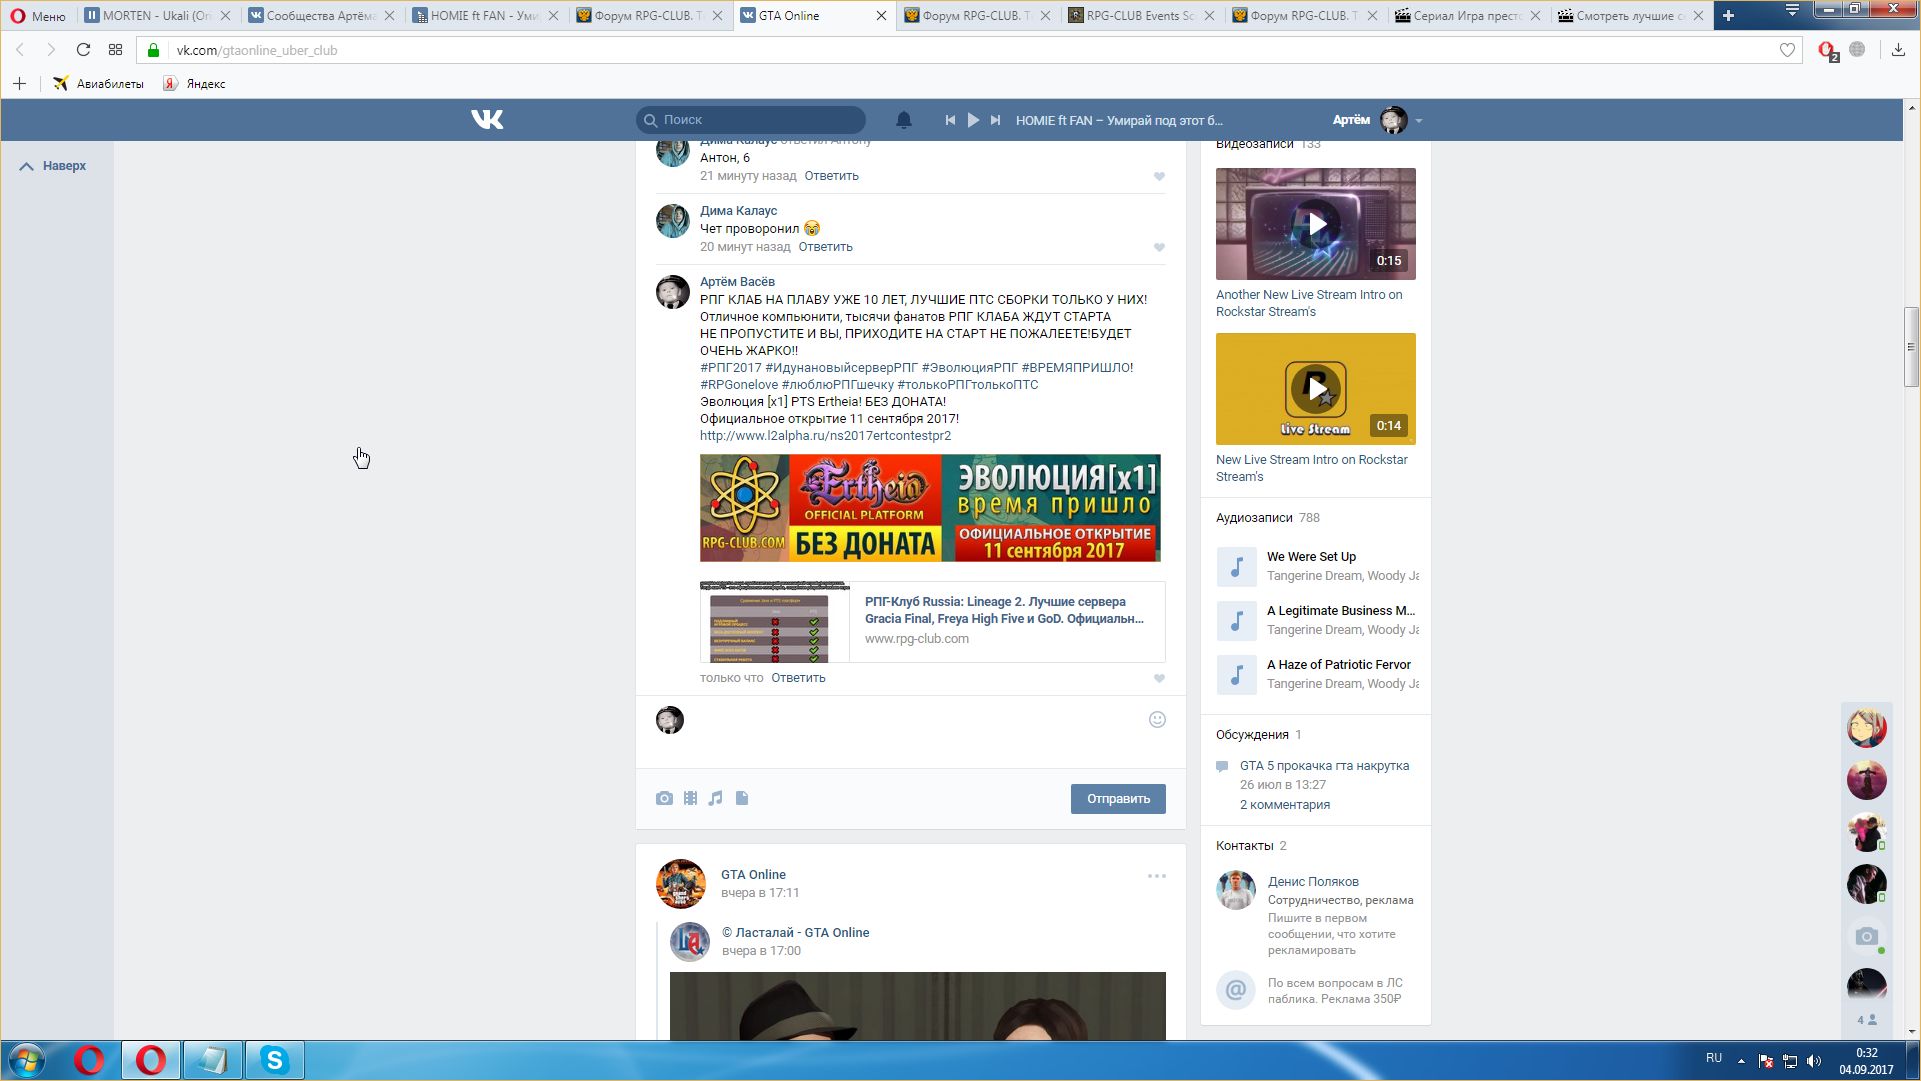
Task: Open 'GTA 5 прокачка гта накрутка' discussion
Action: pos(1324,766)
